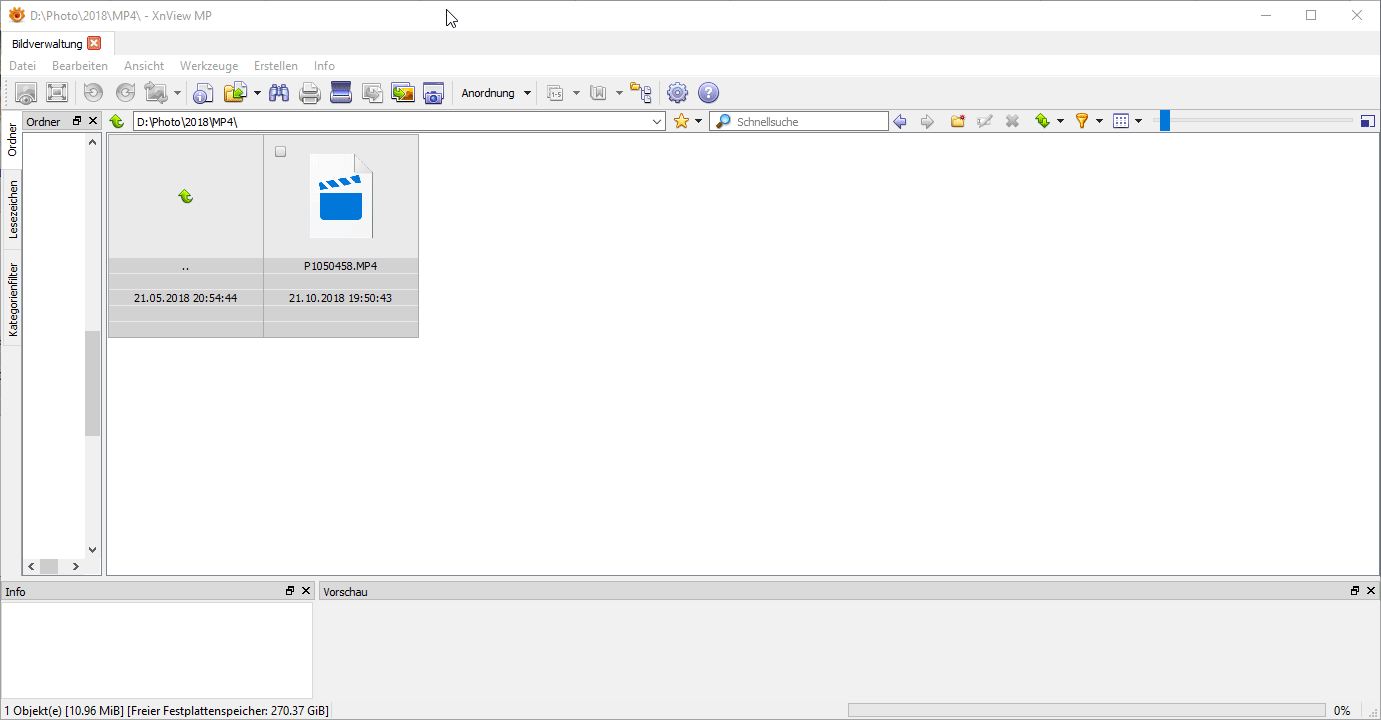
Task: Open the batch rename icon
Action: point(556,93)
